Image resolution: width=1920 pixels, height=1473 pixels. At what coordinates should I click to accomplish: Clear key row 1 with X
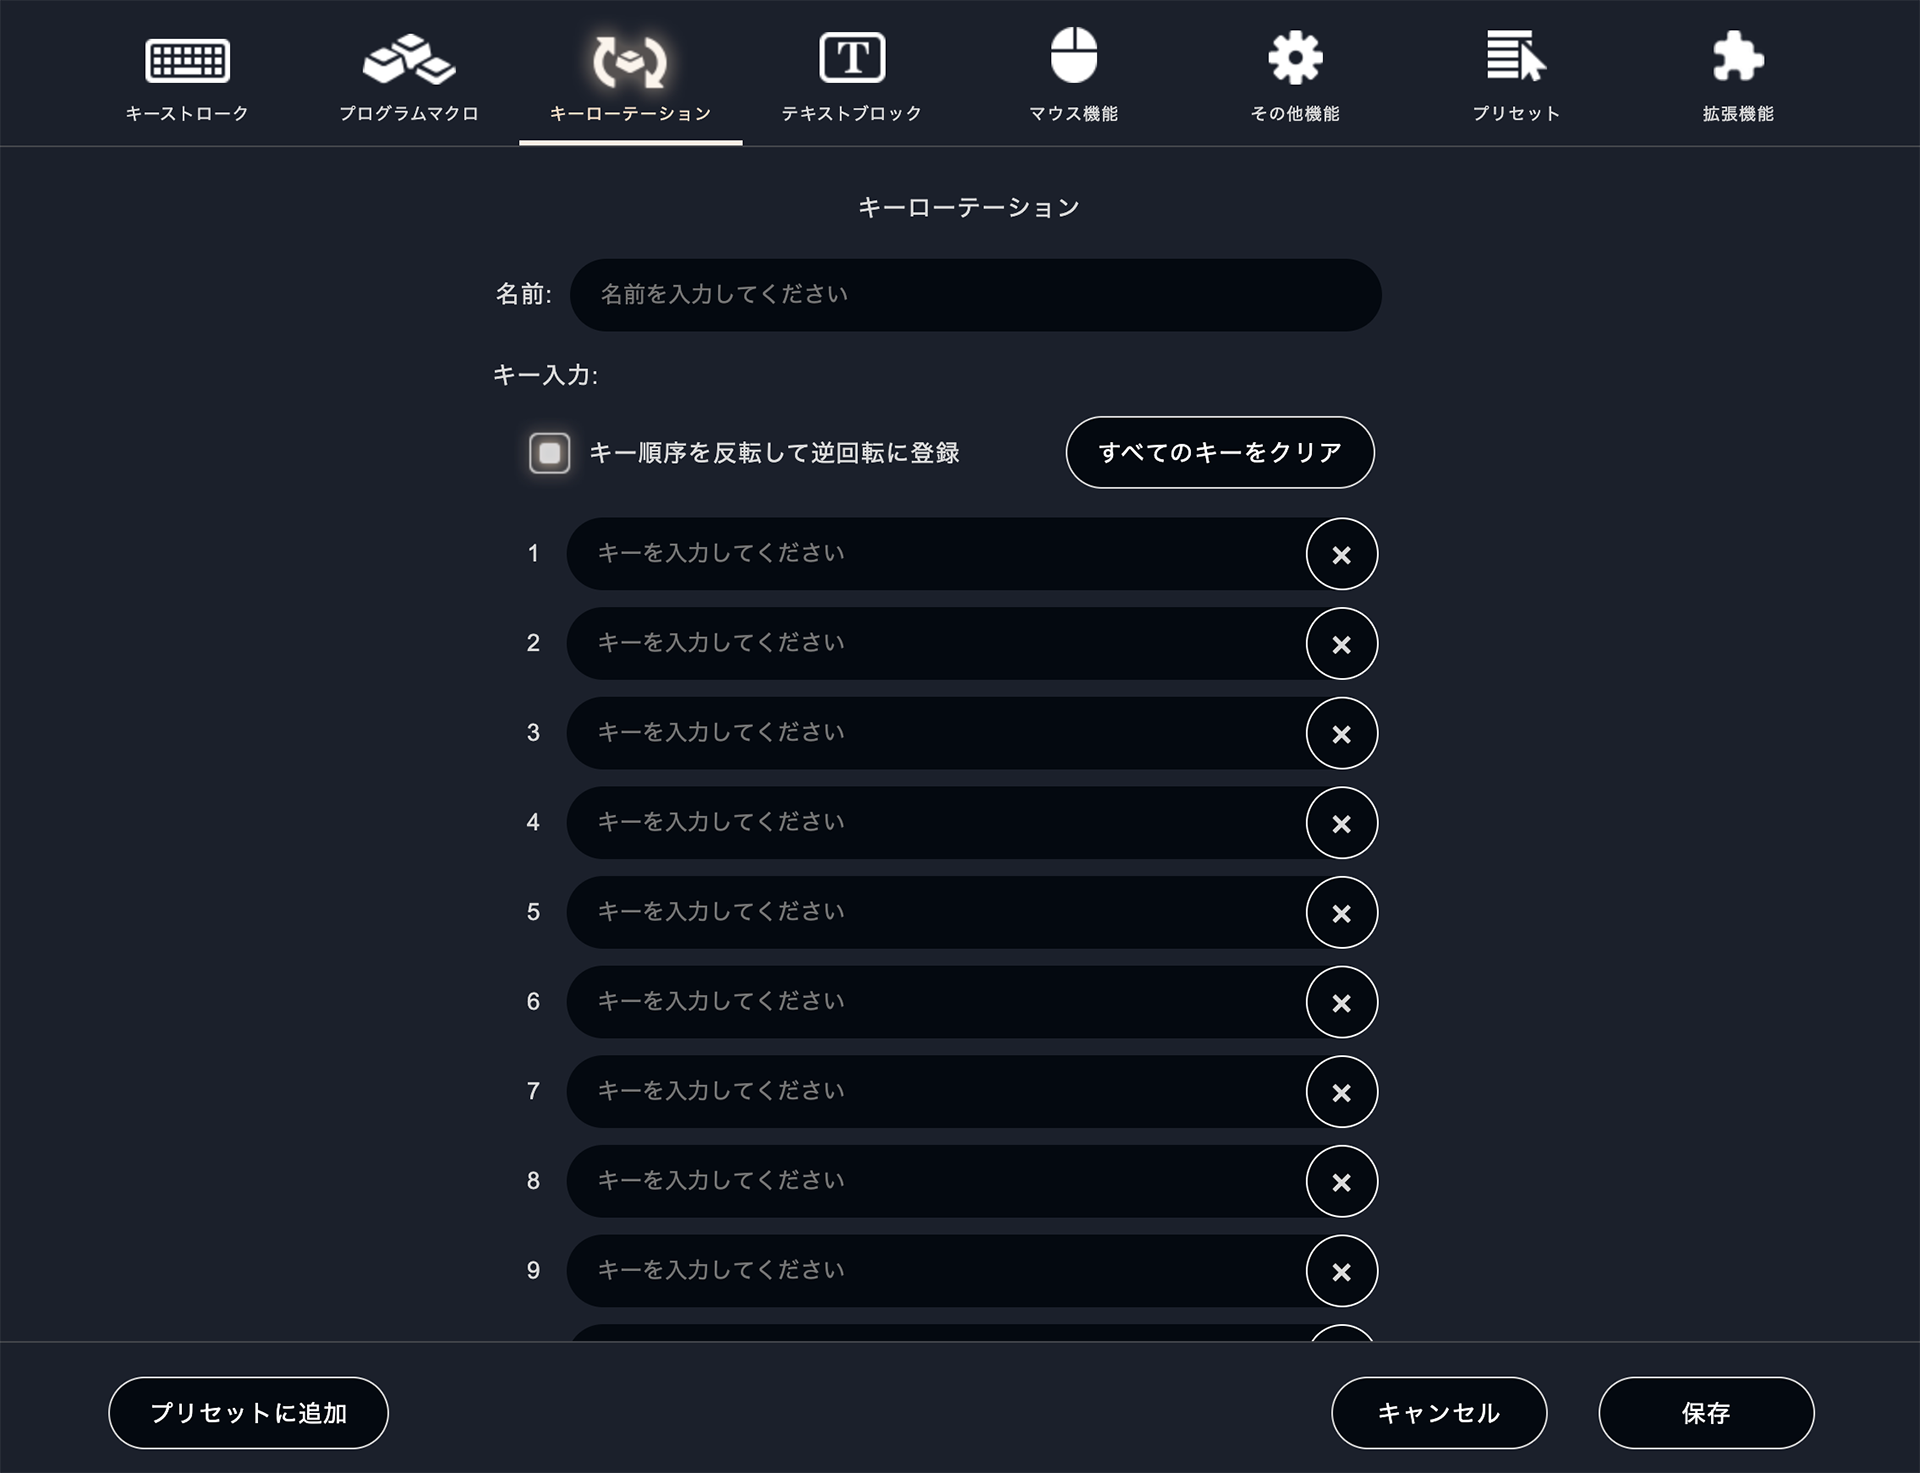(x=1341, y=554)
